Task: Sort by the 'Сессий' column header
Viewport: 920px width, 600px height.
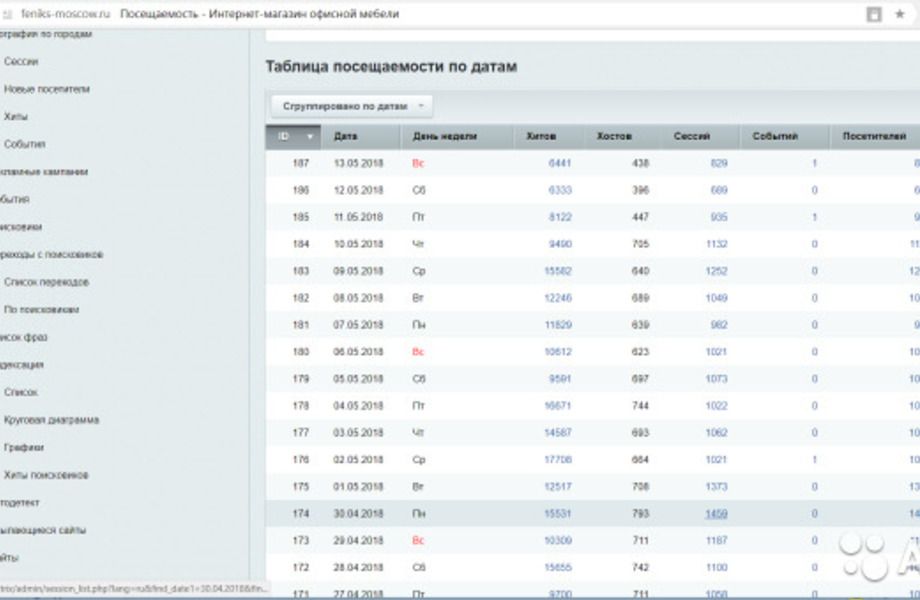Action: (x=692, y=136)
